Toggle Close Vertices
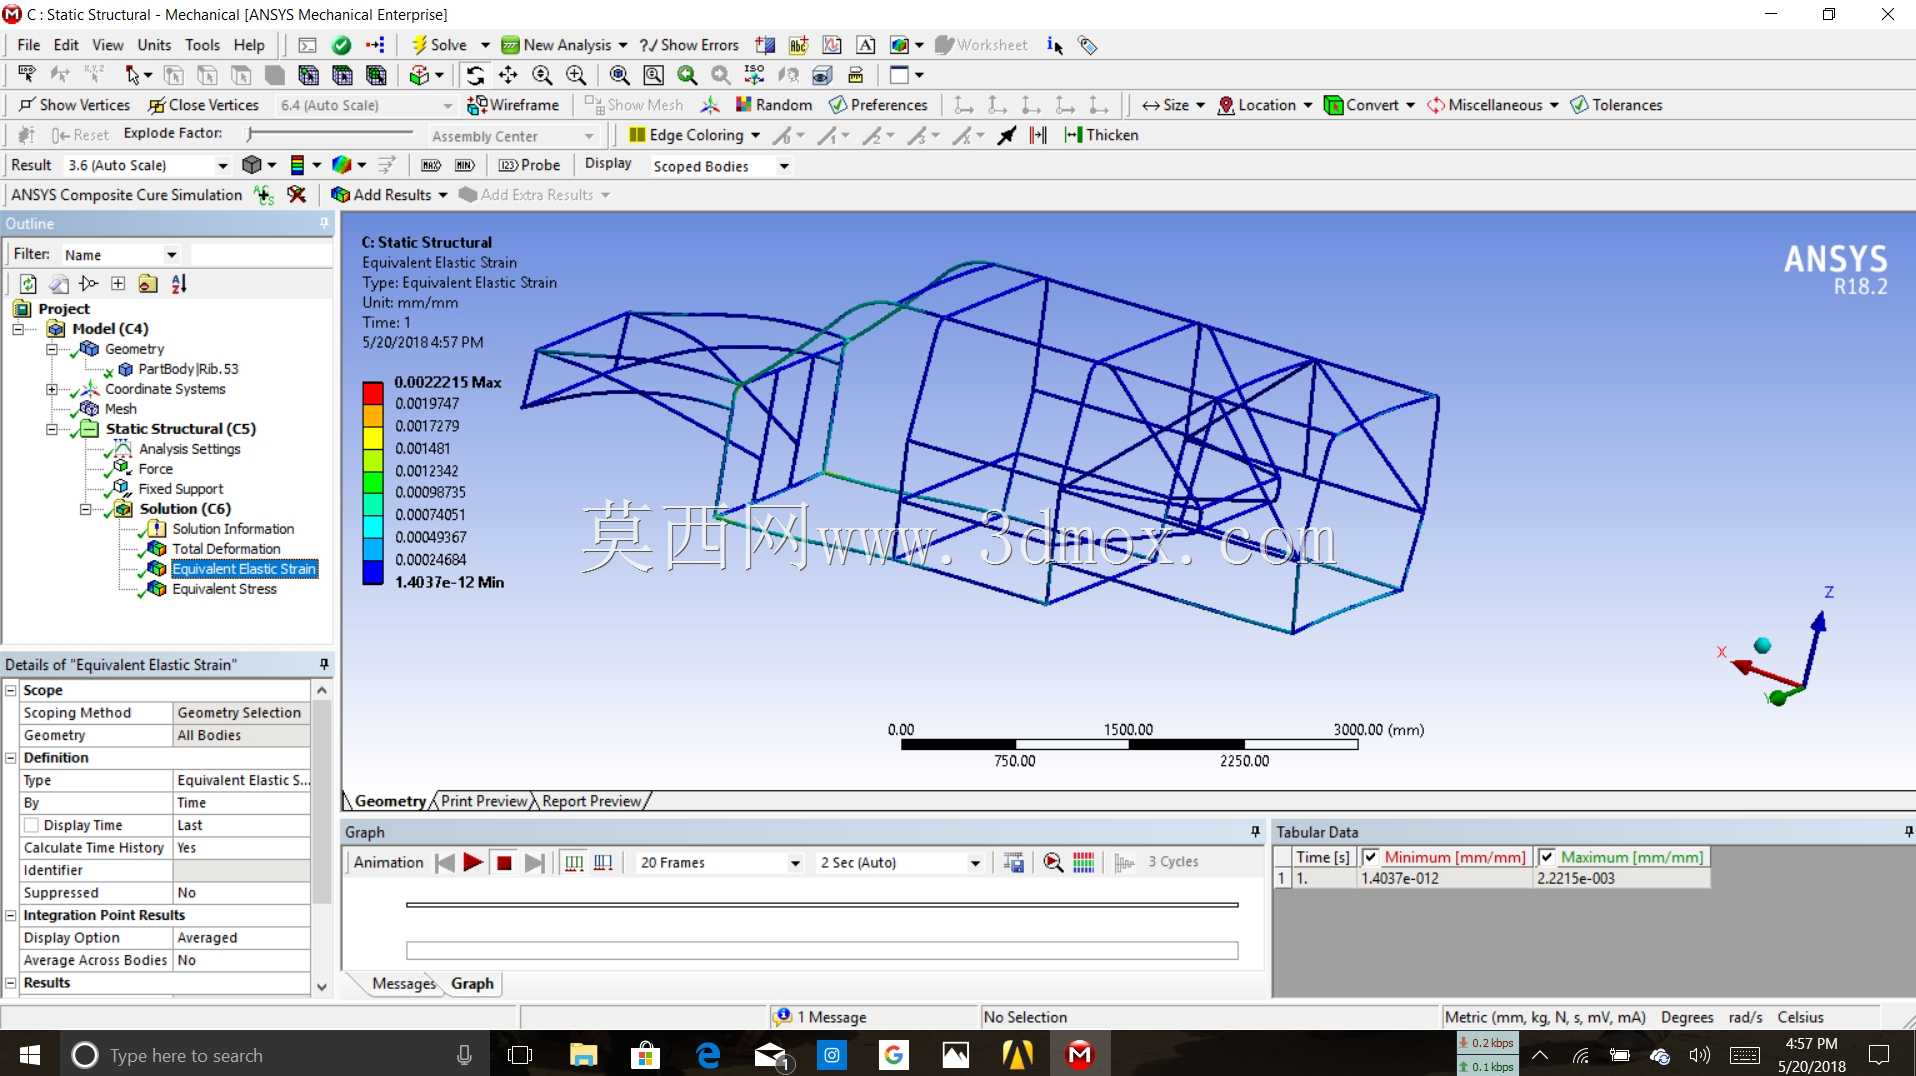The height and width of the screenshot is (1076, 1916). click(203, 105)
